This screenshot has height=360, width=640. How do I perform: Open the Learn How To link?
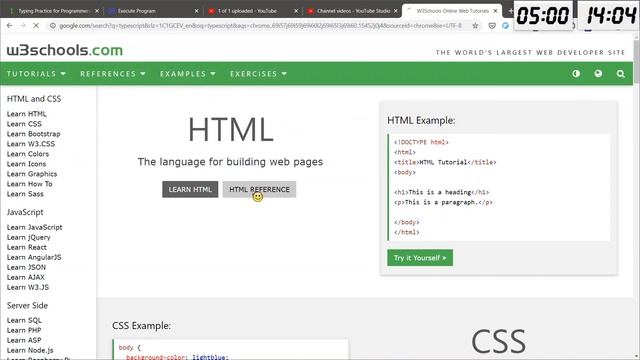click(x=29, y=184)
